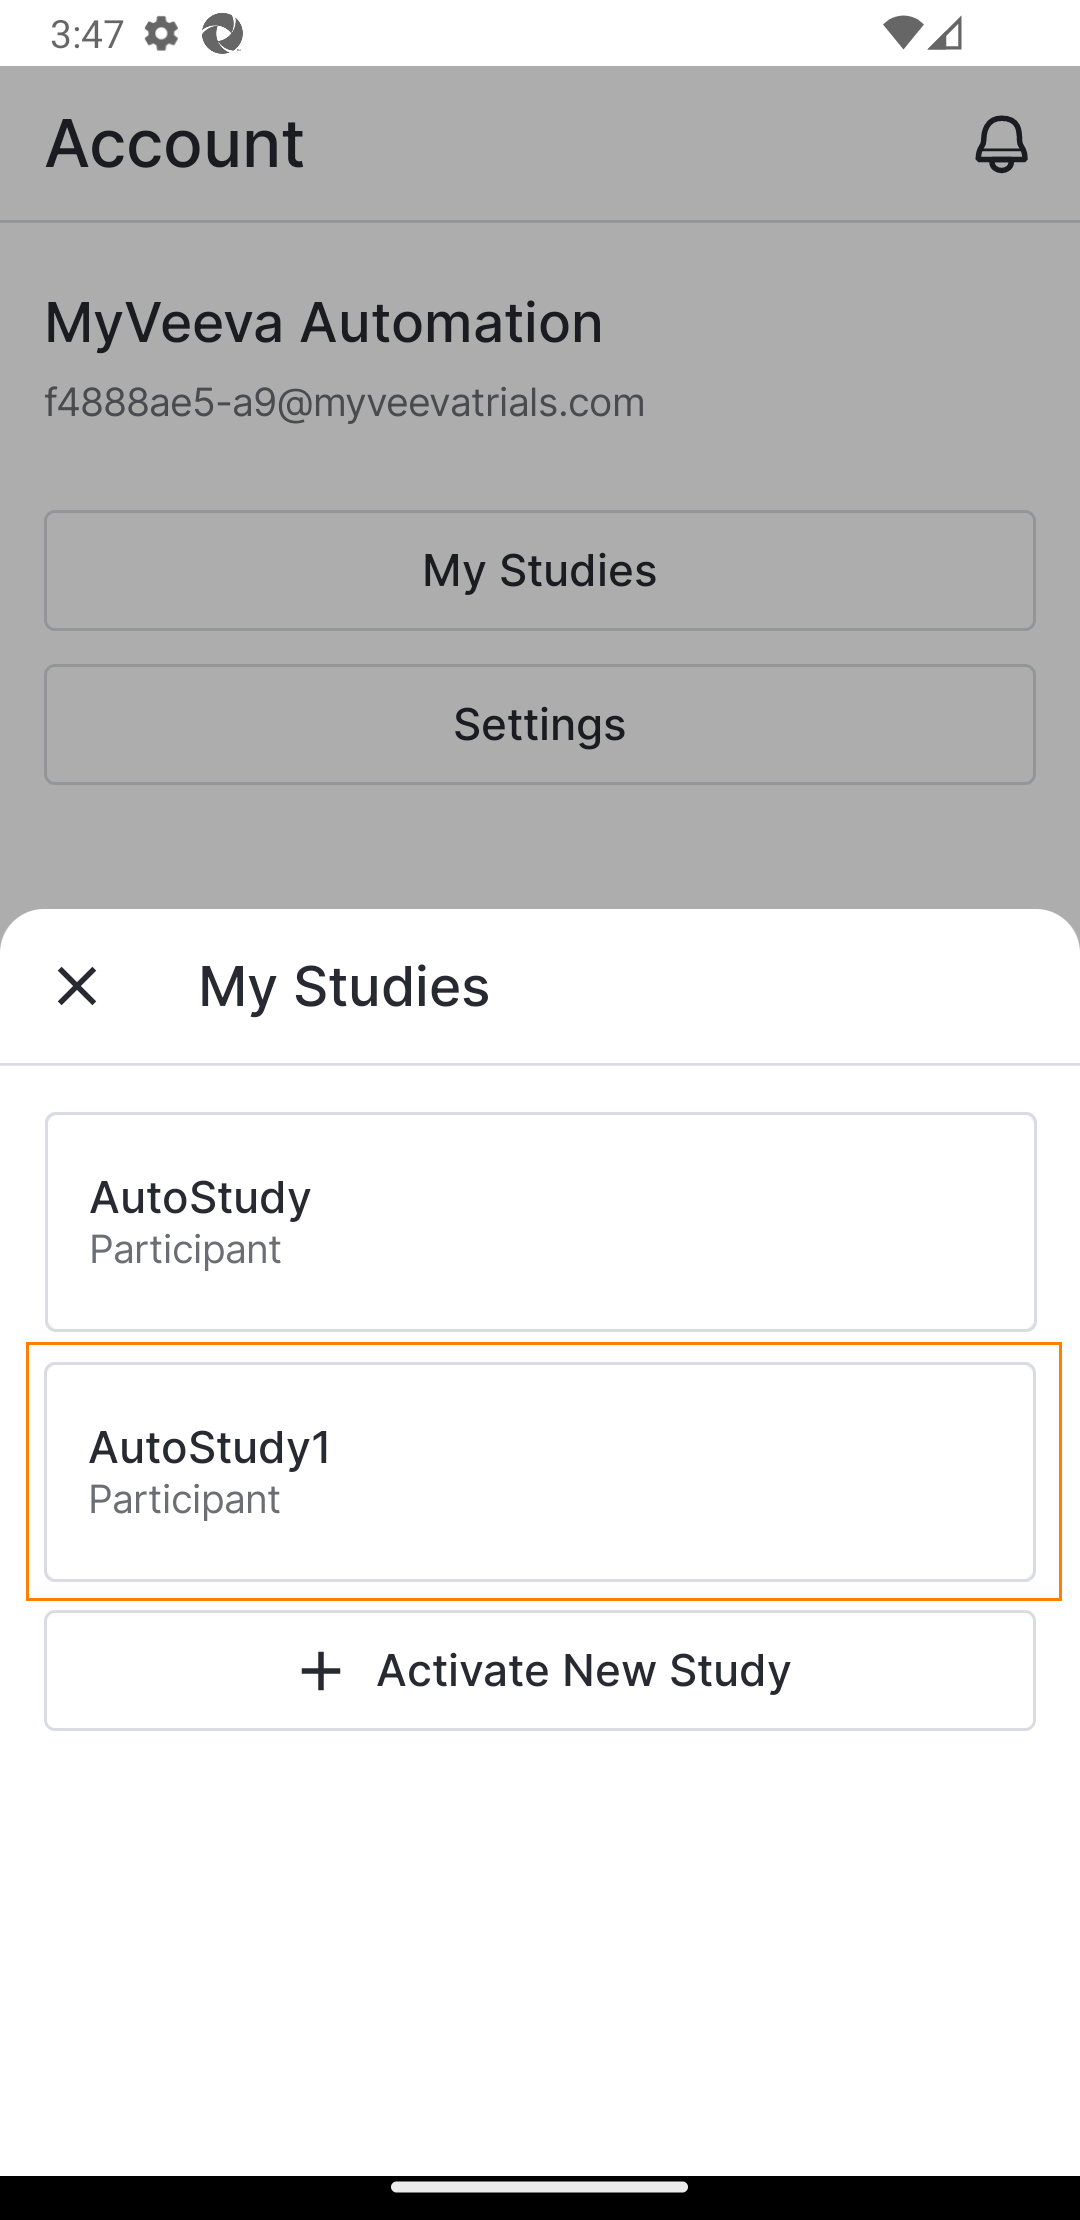Tap the home gesture bar
The image size is (1080, 2220).
coord(540,2187)
